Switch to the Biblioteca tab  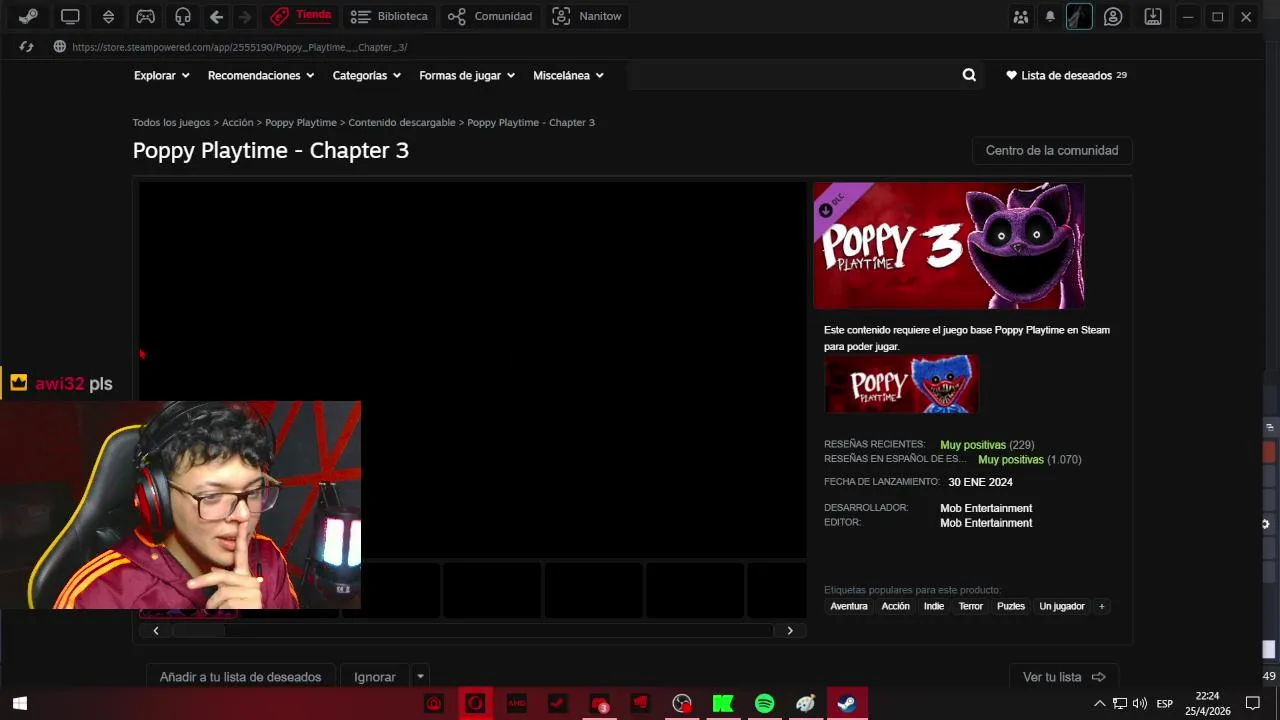390,16
